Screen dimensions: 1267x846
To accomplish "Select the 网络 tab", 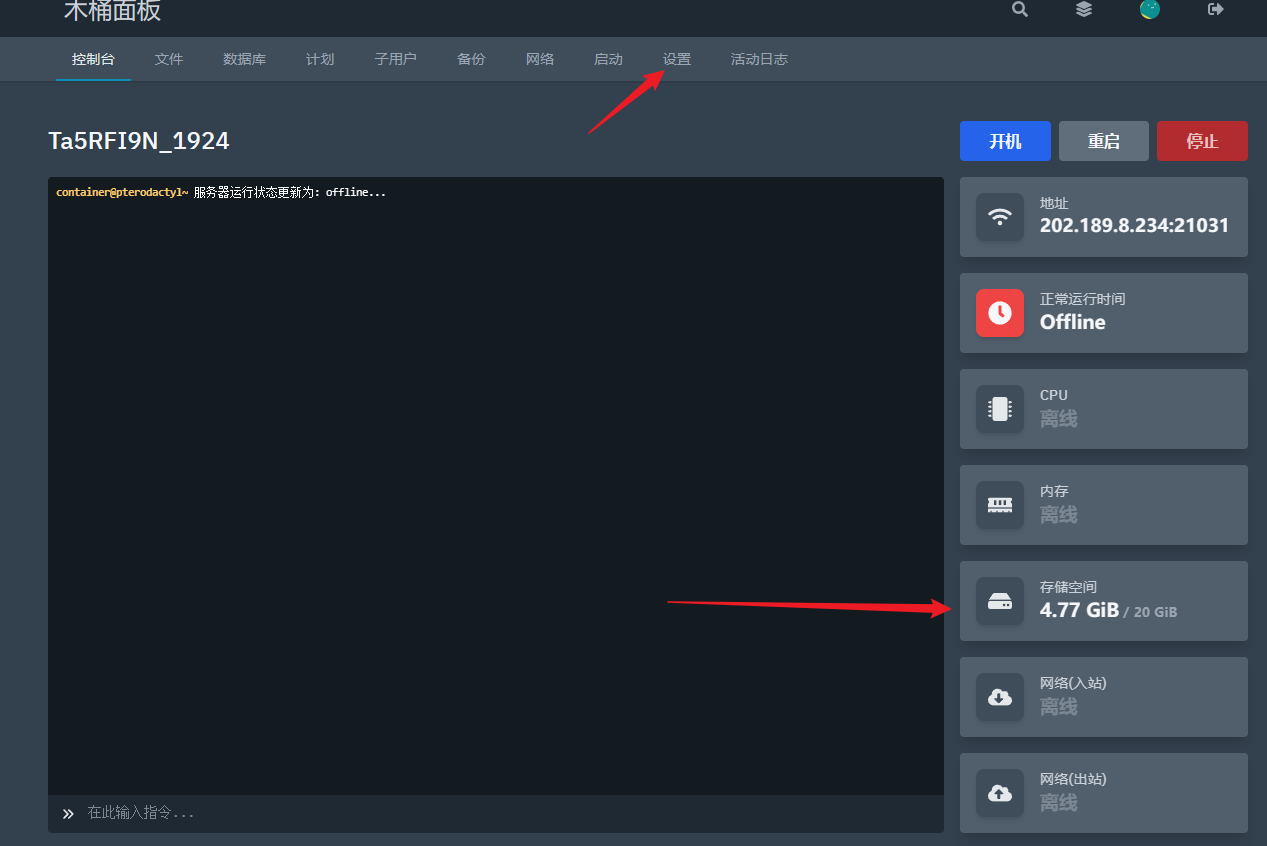I will tap(540, 59).
